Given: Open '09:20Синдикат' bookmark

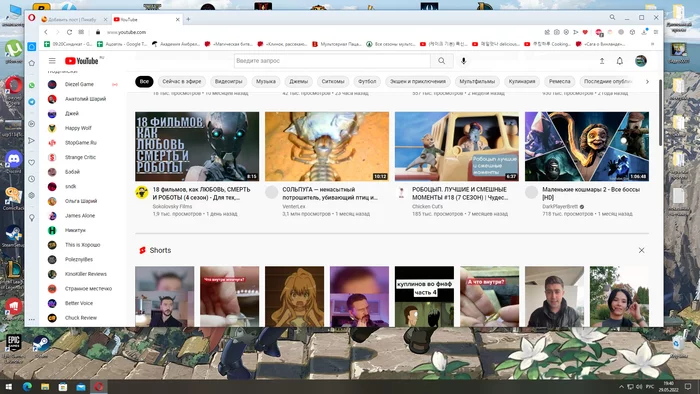Looking at the screenshot, I should pos(68,44).
